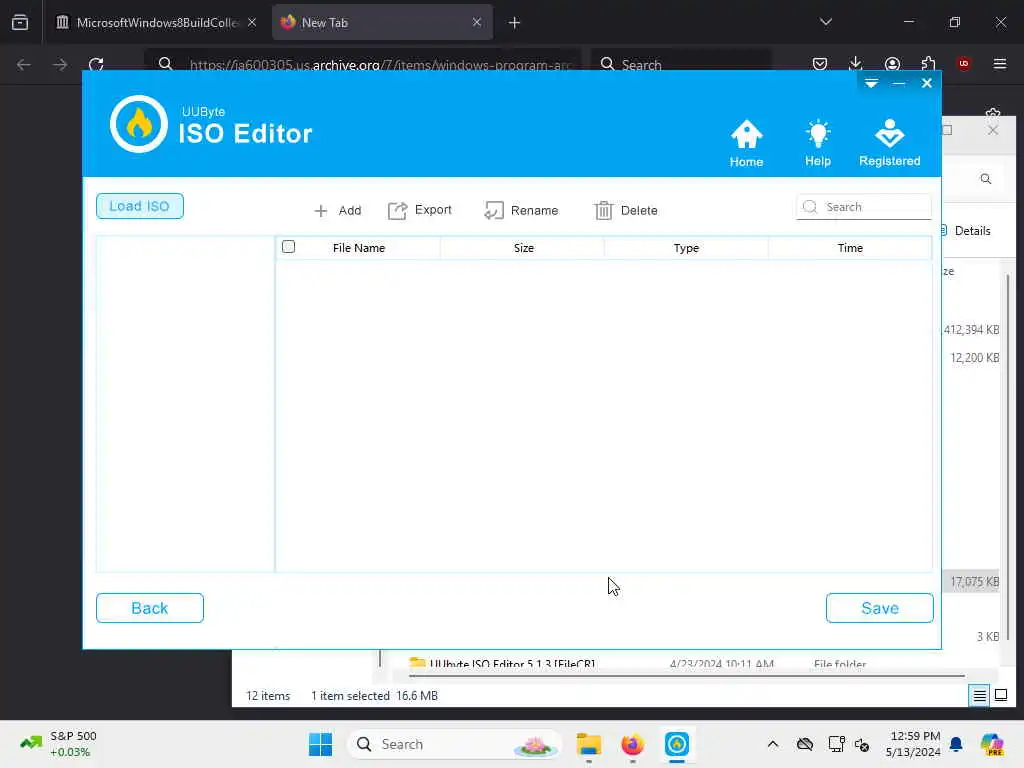Image resolution: width=1024 pixels, height=768 pixels.
Task: Open the Firefox account icon
Action: coord(892,64)
